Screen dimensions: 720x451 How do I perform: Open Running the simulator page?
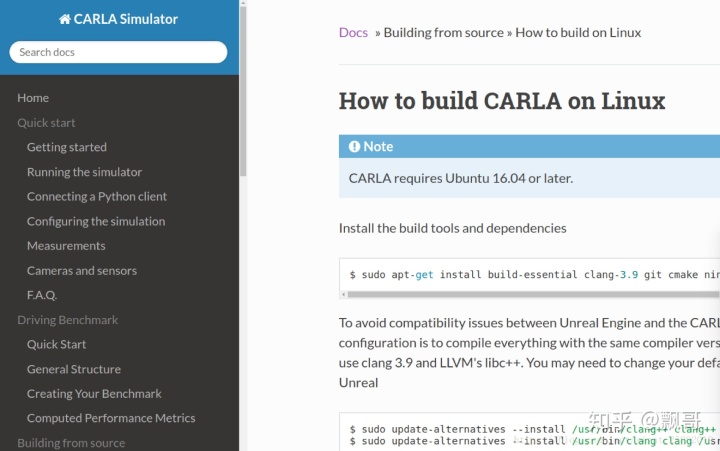84,172
